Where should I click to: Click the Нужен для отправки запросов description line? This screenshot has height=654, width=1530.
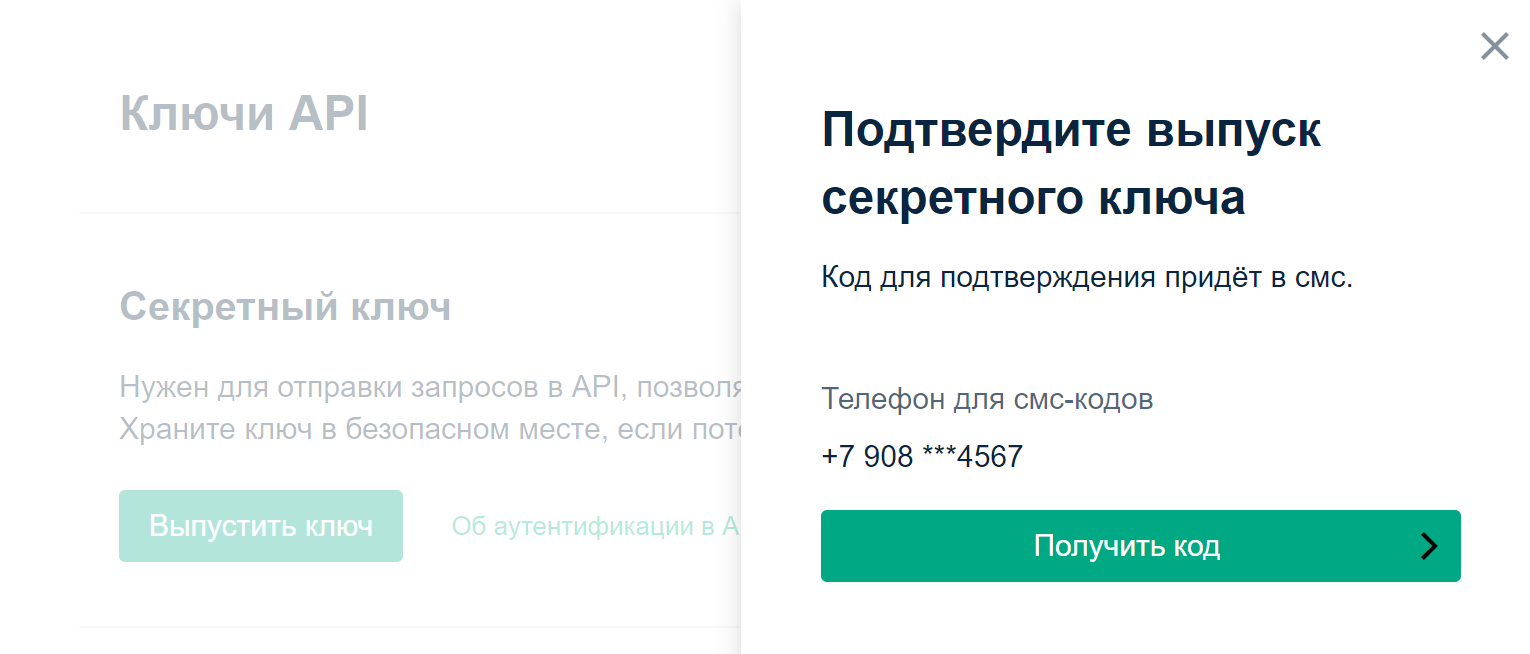[430, 387]
